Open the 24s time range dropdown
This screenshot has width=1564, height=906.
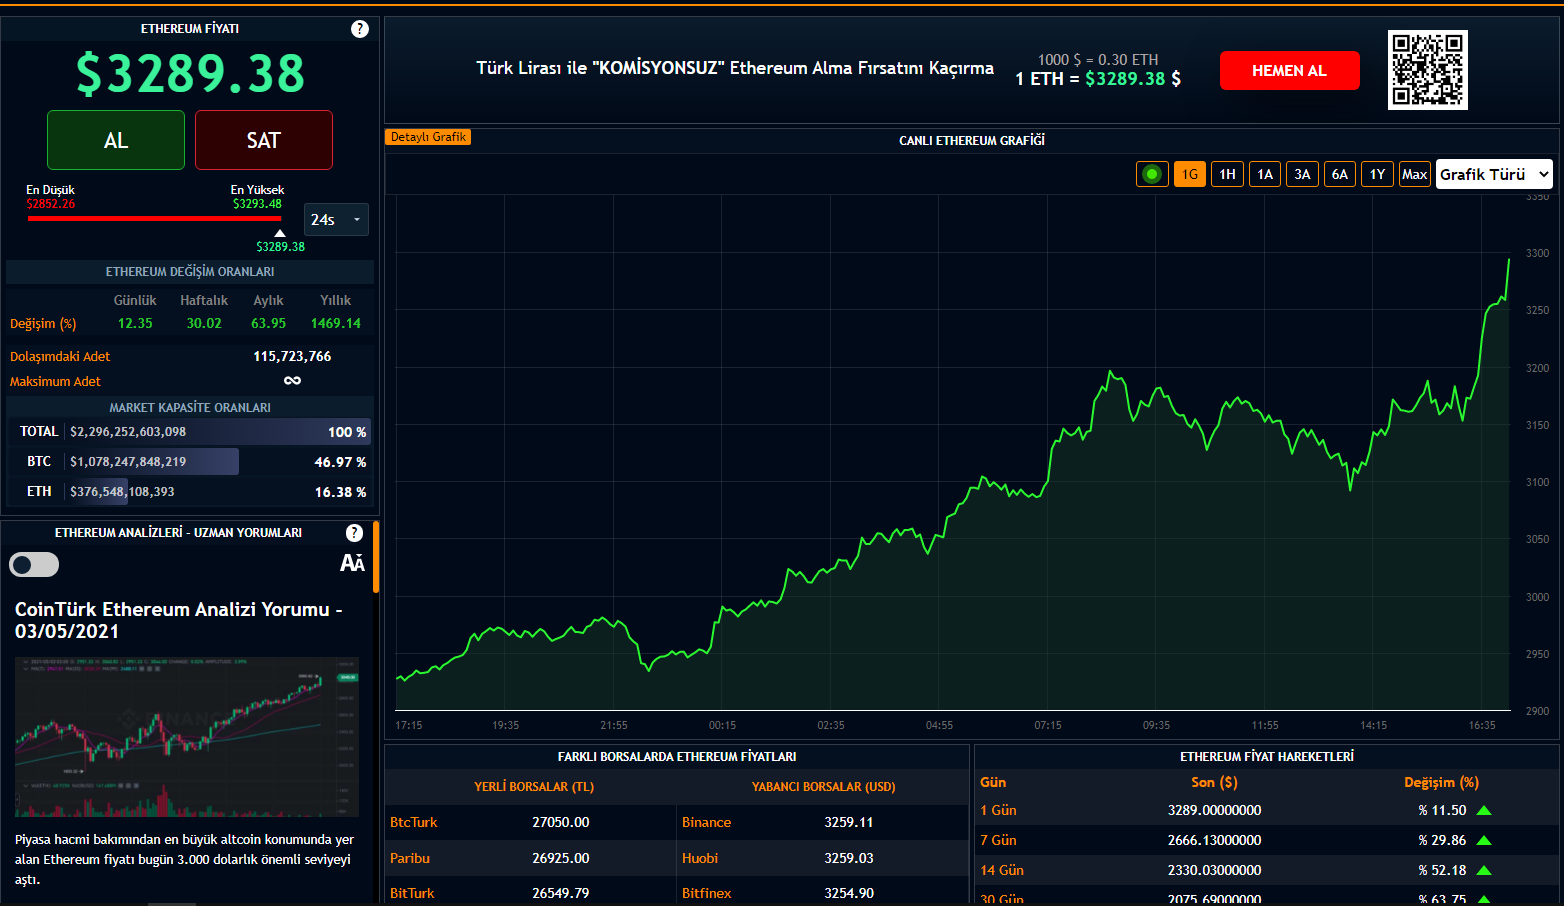coord(336,220)
